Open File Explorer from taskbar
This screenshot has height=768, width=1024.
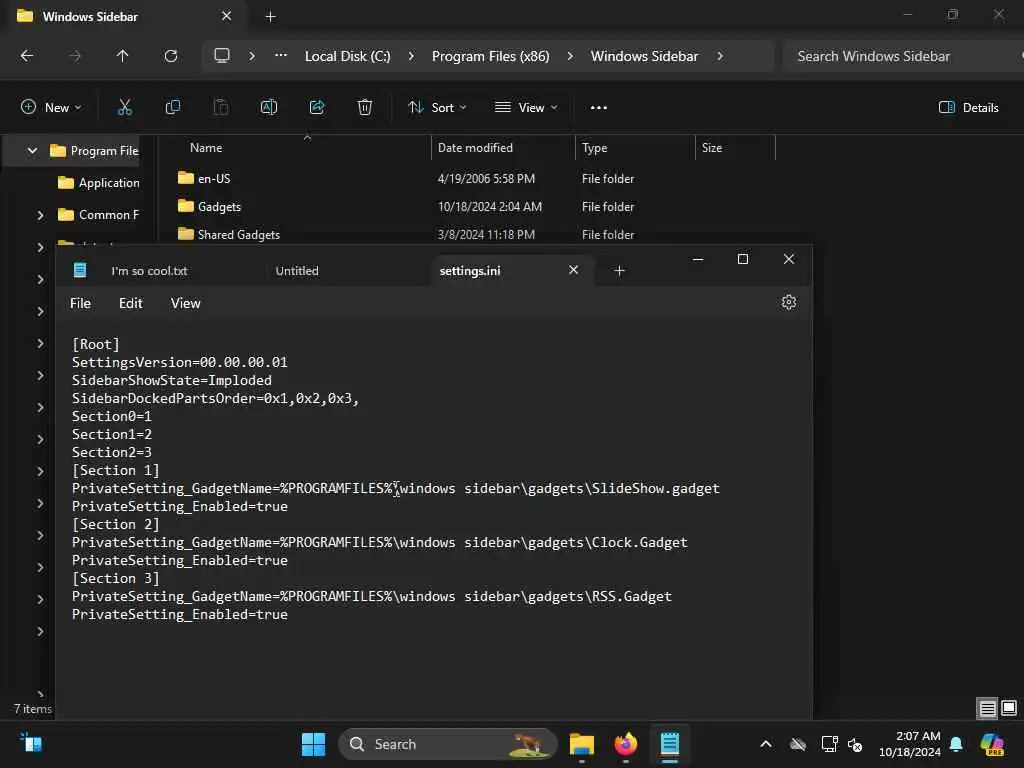[581, 744]
